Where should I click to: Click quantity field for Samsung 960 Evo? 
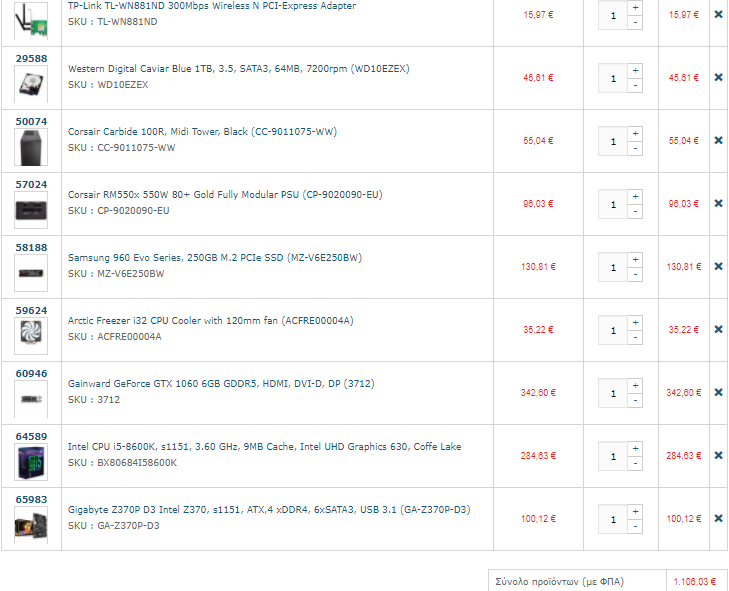click(613, 267)
